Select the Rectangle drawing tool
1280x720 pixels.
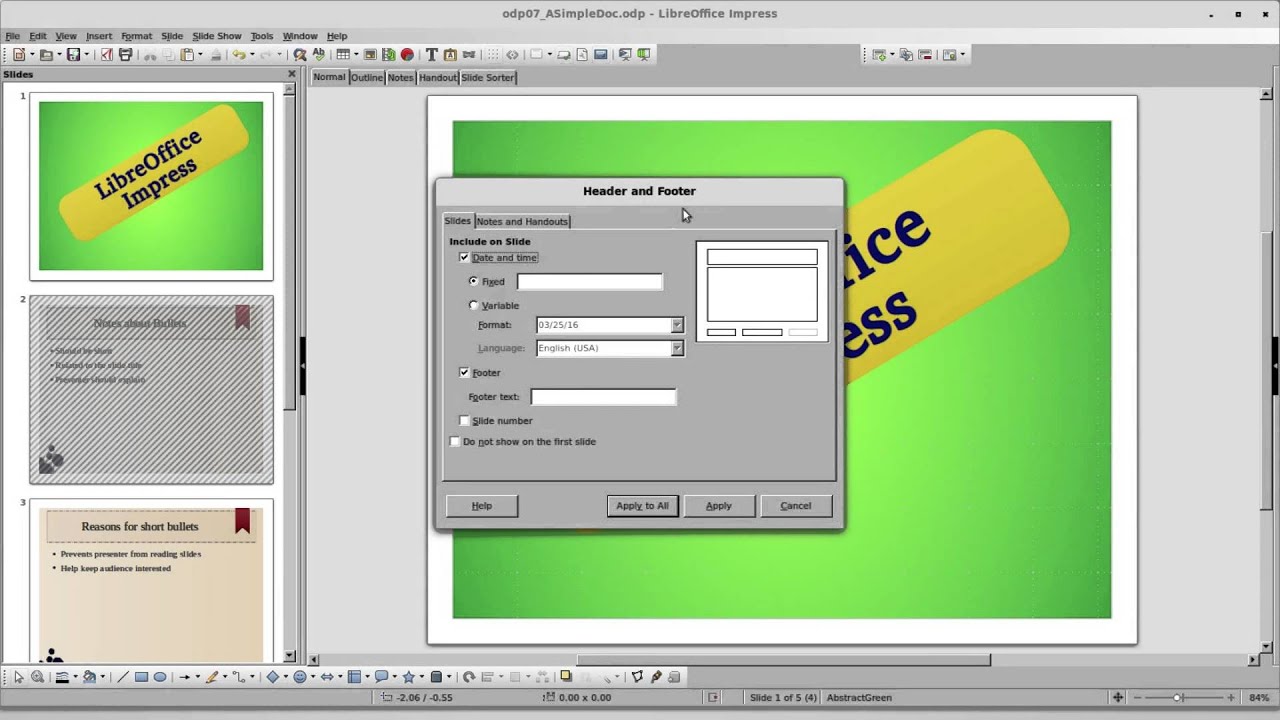click(x=141, y=677)
